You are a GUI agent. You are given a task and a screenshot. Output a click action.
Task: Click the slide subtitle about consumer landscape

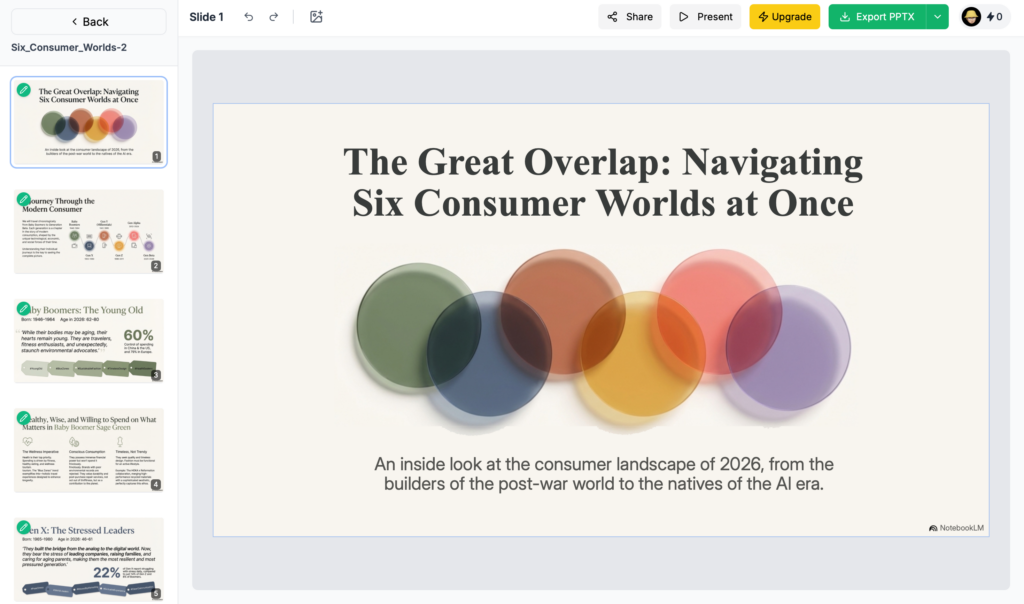tap(603, 473)
